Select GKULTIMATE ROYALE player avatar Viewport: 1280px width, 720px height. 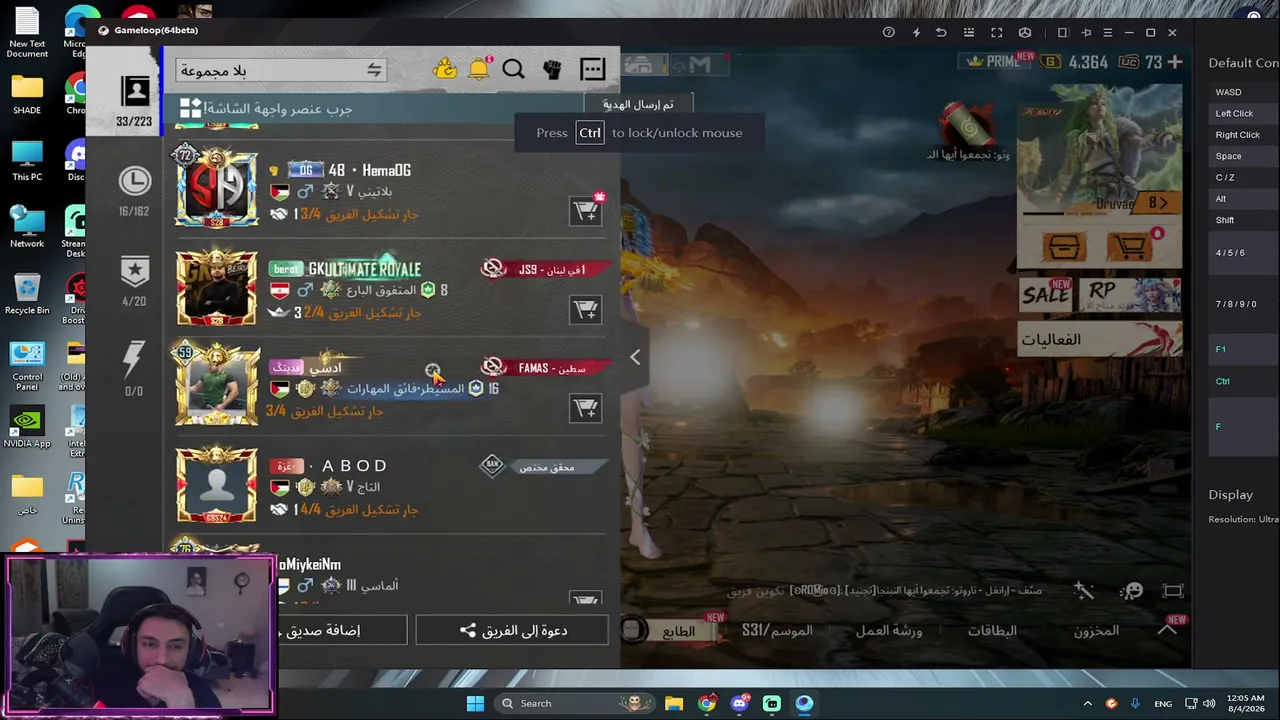(x=216, y=286)
